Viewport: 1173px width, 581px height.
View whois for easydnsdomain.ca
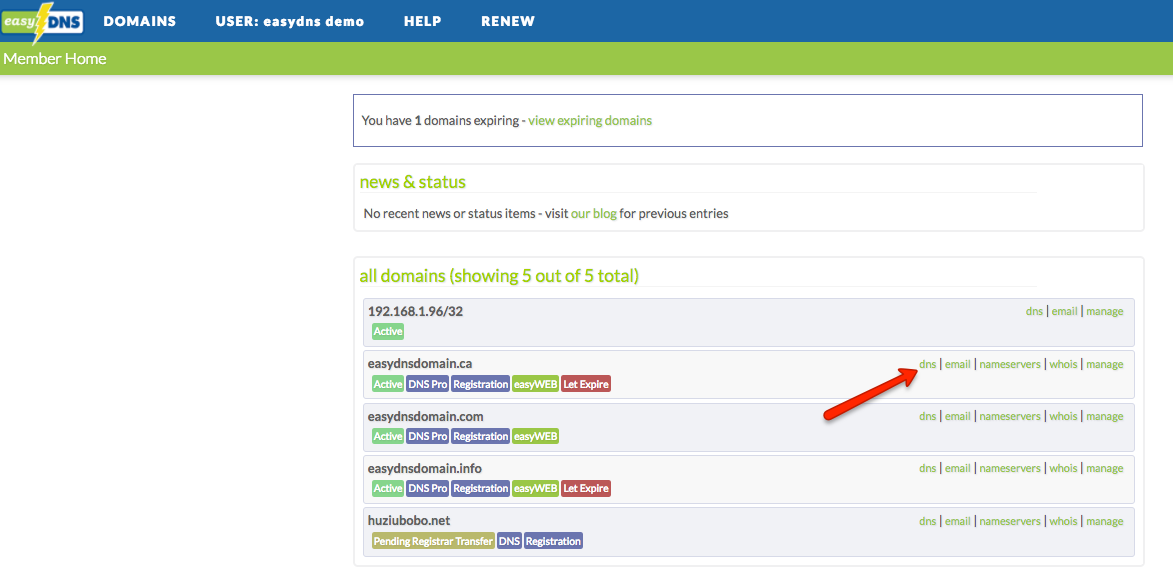tap(1063, 364)
